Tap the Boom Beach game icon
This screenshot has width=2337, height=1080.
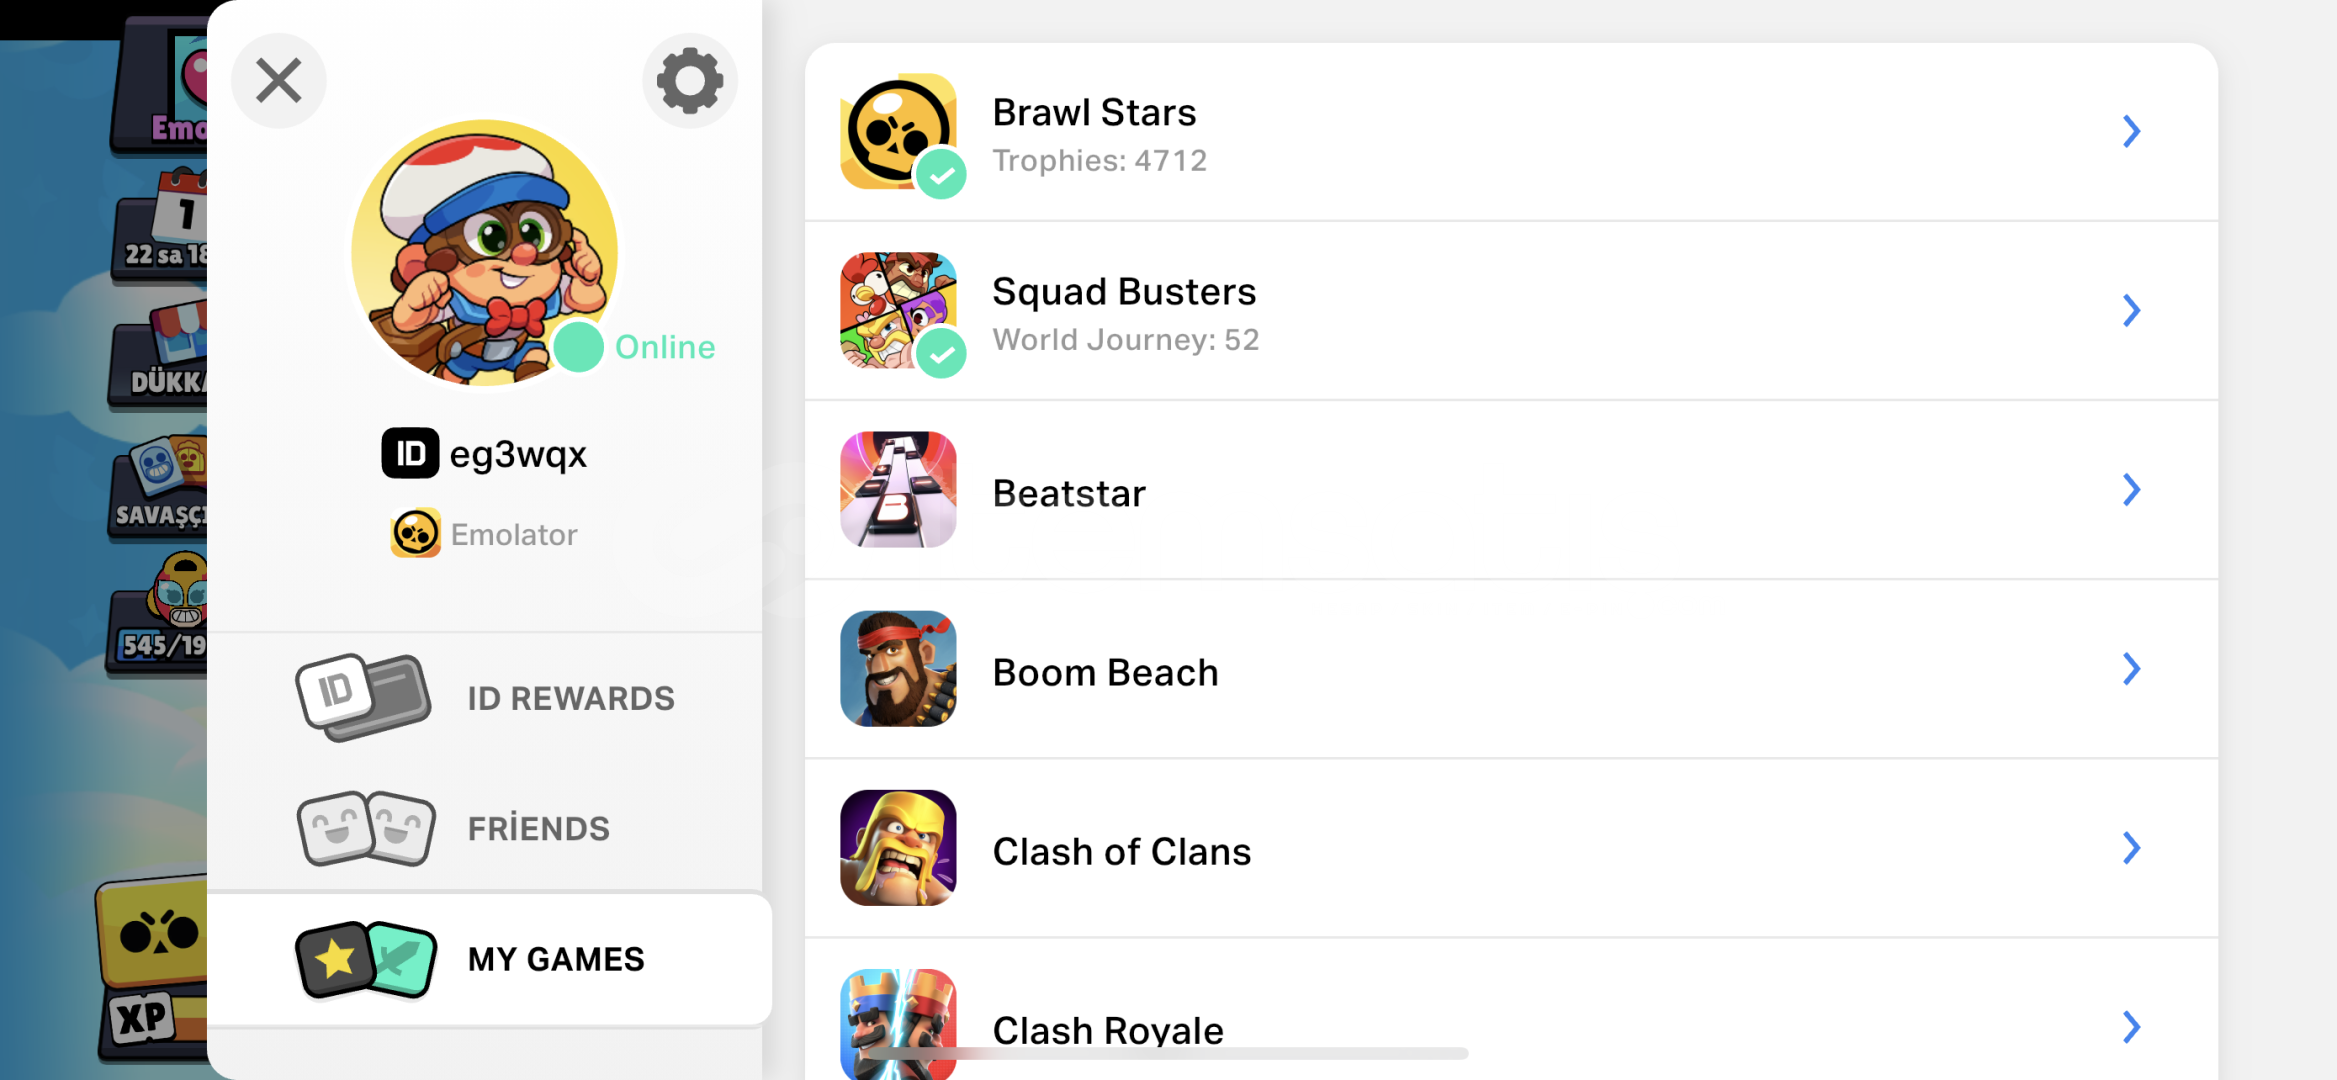[898, 668]
